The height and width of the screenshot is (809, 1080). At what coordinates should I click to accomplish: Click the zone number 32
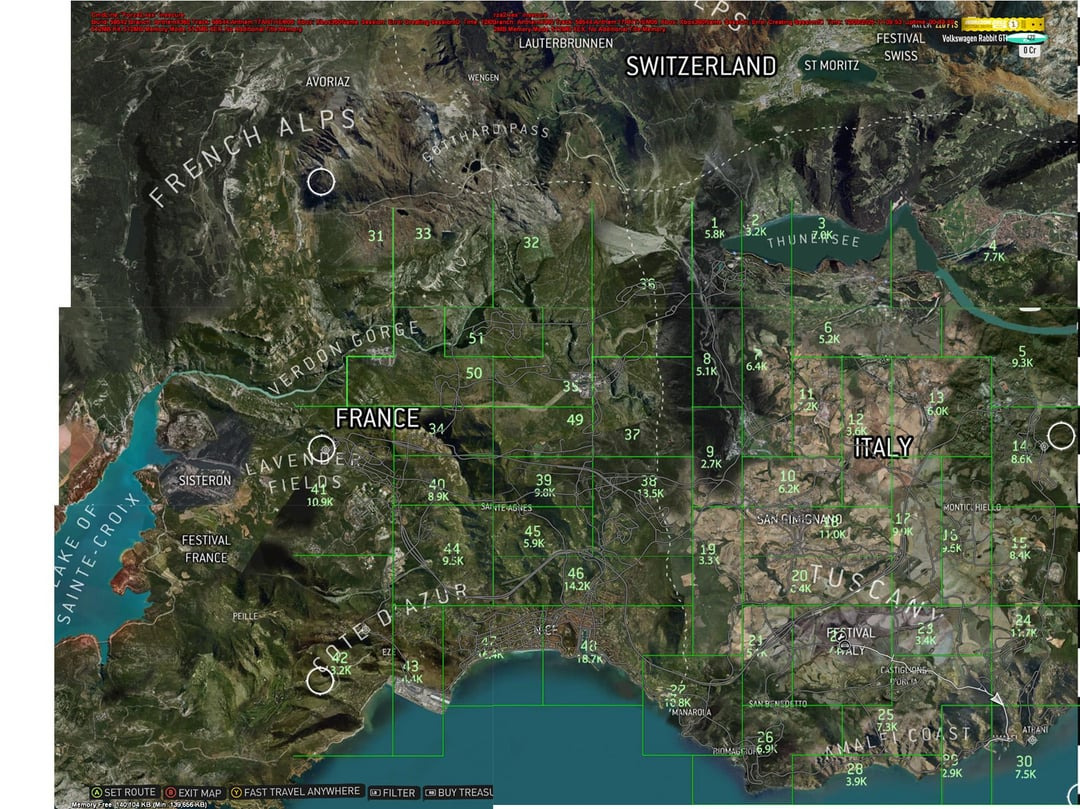click(x=531, y=242)
